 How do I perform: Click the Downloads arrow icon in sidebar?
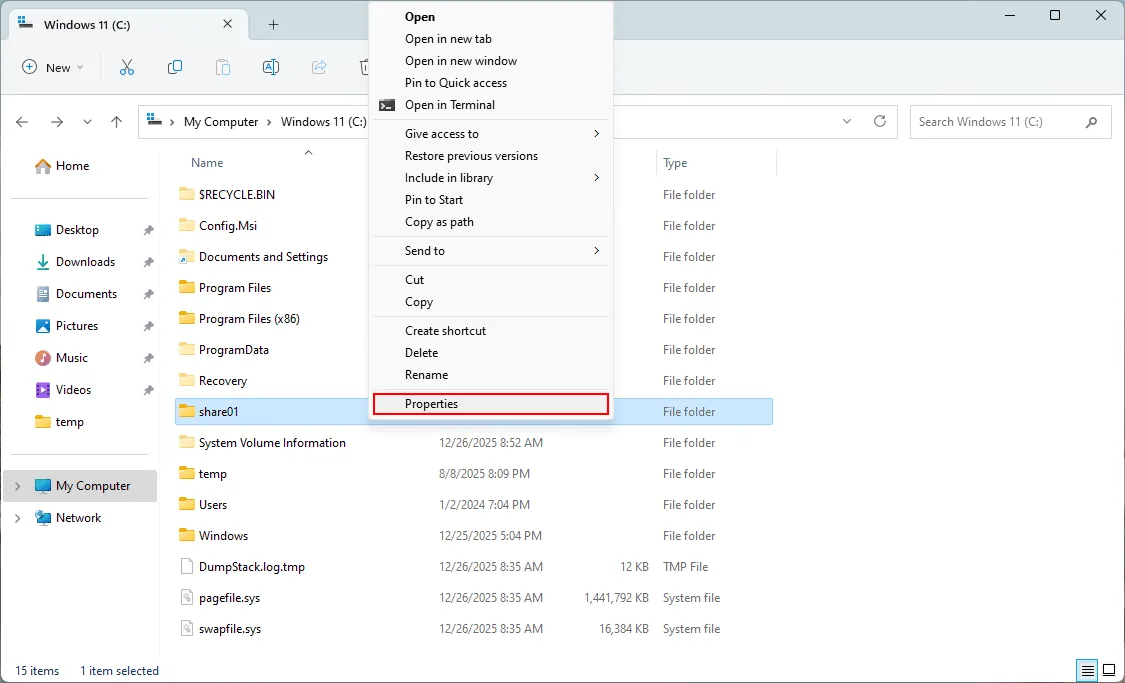tap(43, 262)
